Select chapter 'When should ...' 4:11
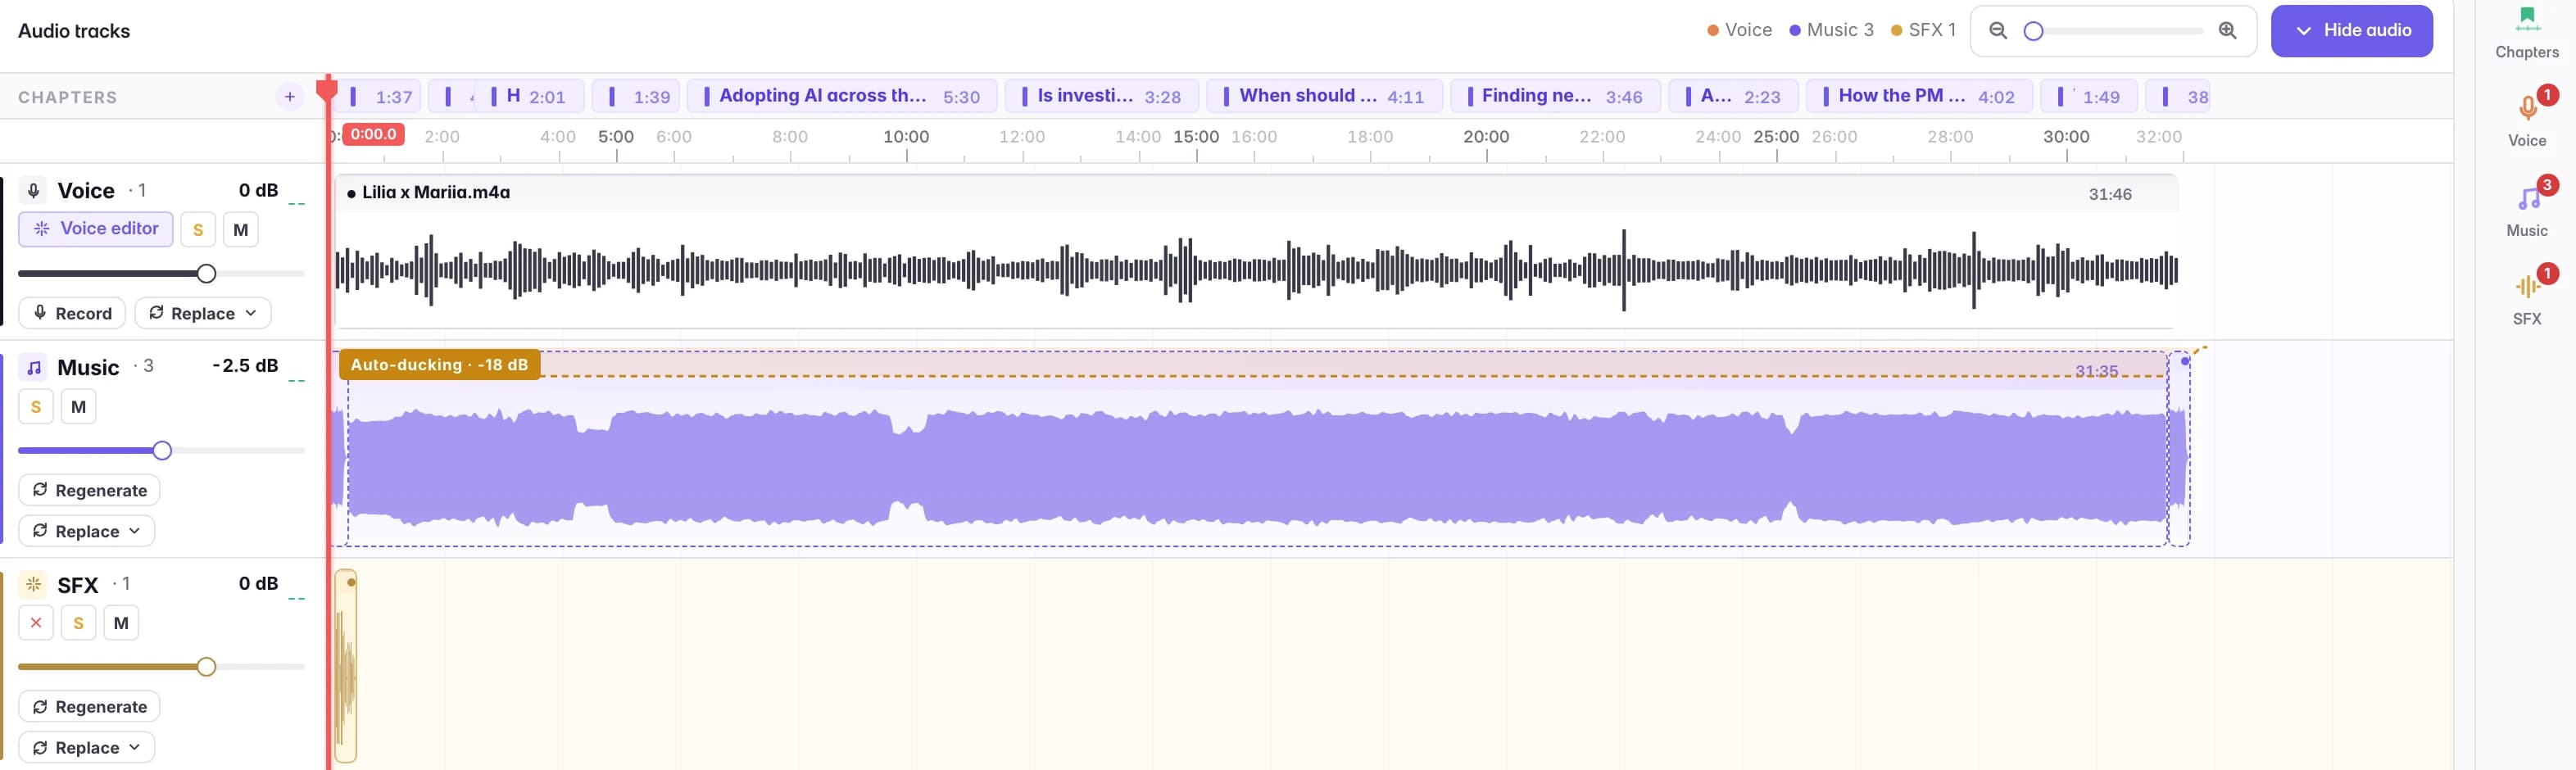This screenshot has height=770, width=2576. tap(1324, 96)
